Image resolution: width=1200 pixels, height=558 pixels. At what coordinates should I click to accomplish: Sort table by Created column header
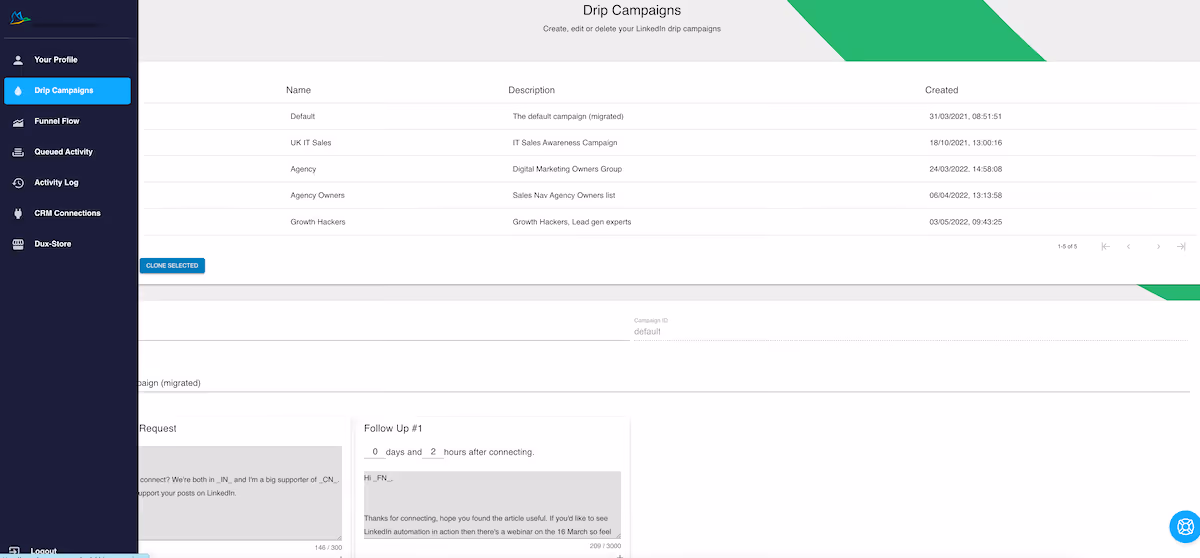tap(941, 90)
